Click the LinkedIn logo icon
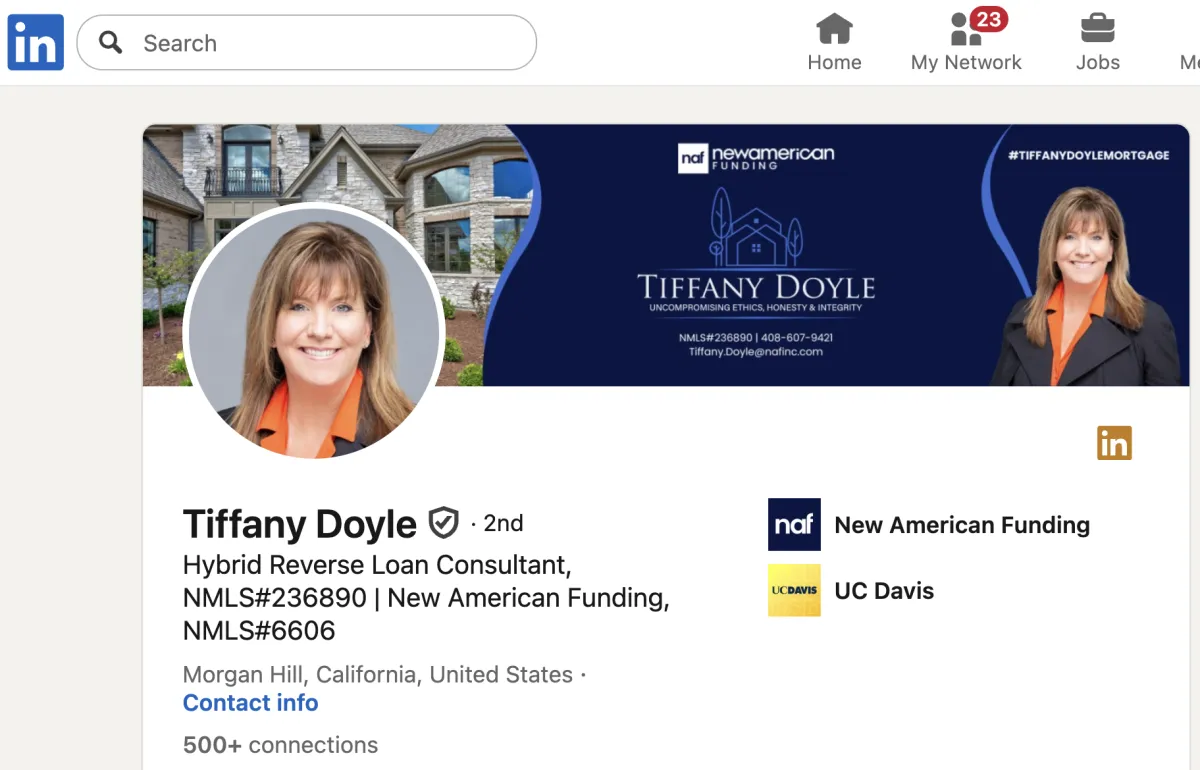This screenshot has height=770, width=1200. click(x=36, y=43)
